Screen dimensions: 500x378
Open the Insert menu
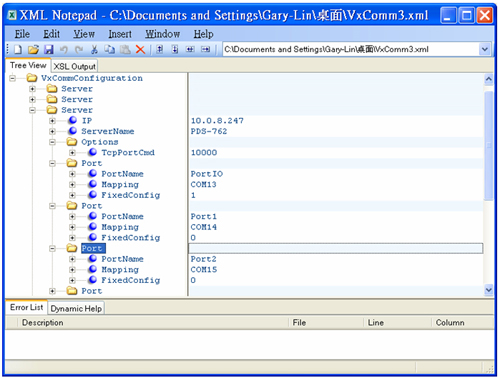[x=120, y=34]
